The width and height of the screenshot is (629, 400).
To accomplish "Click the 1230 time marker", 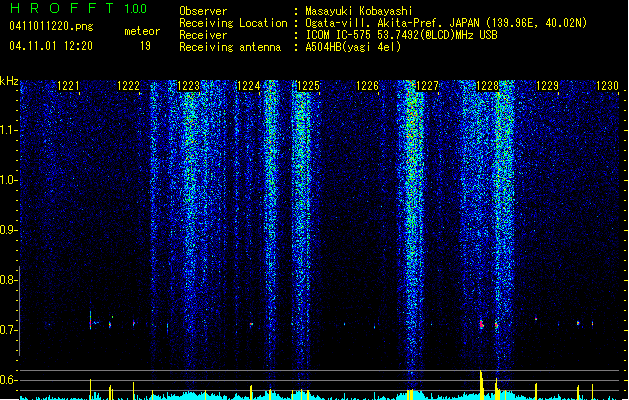I will point(608,86).
